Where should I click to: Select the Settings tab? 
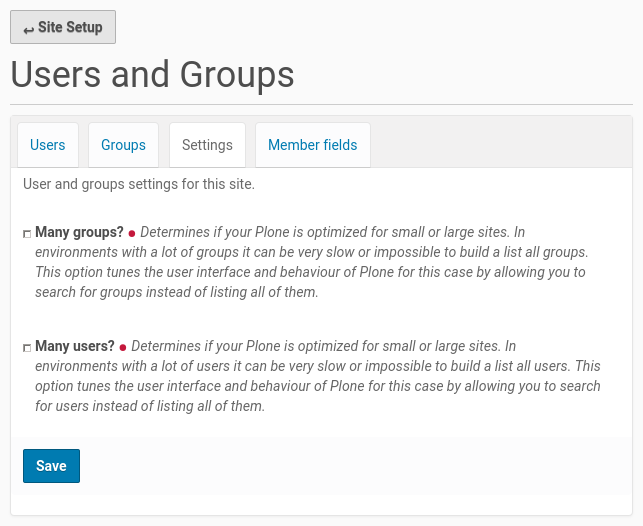(207, 145)
